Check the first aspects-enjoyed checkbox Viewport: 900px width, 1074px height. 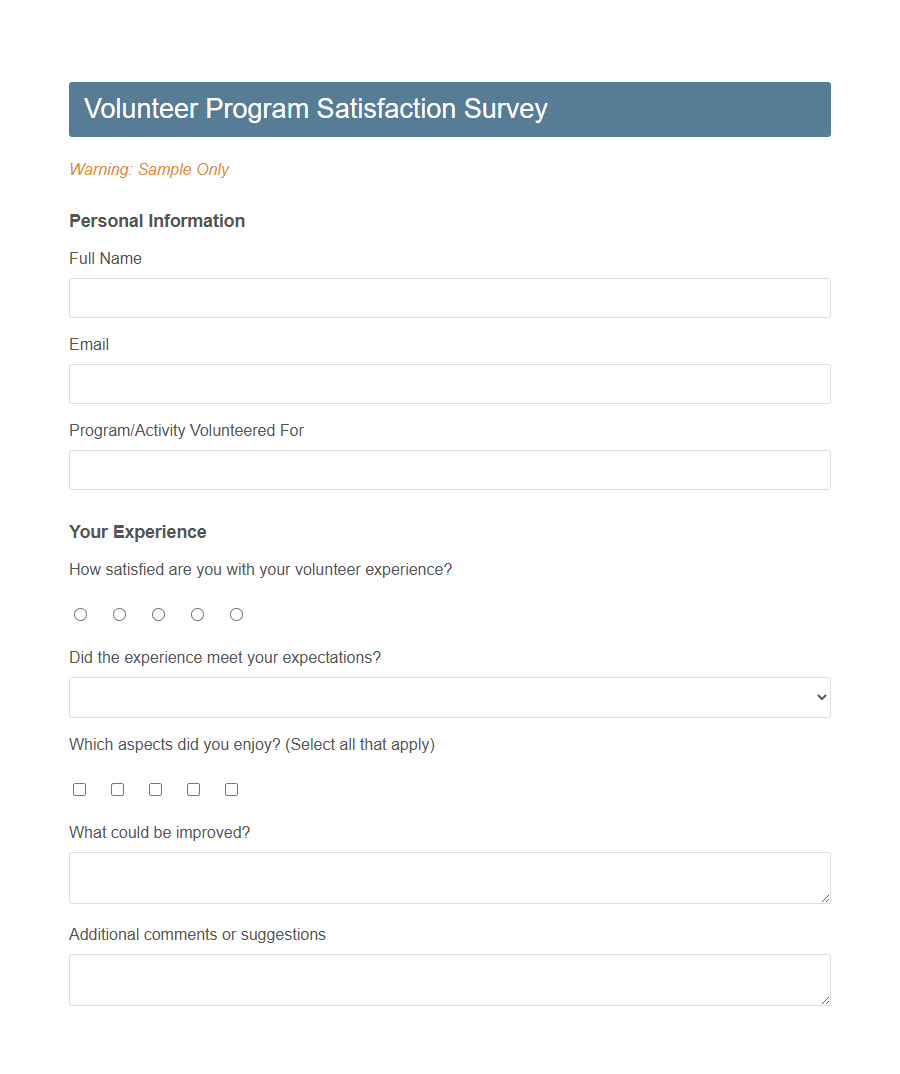pos(79,789)
